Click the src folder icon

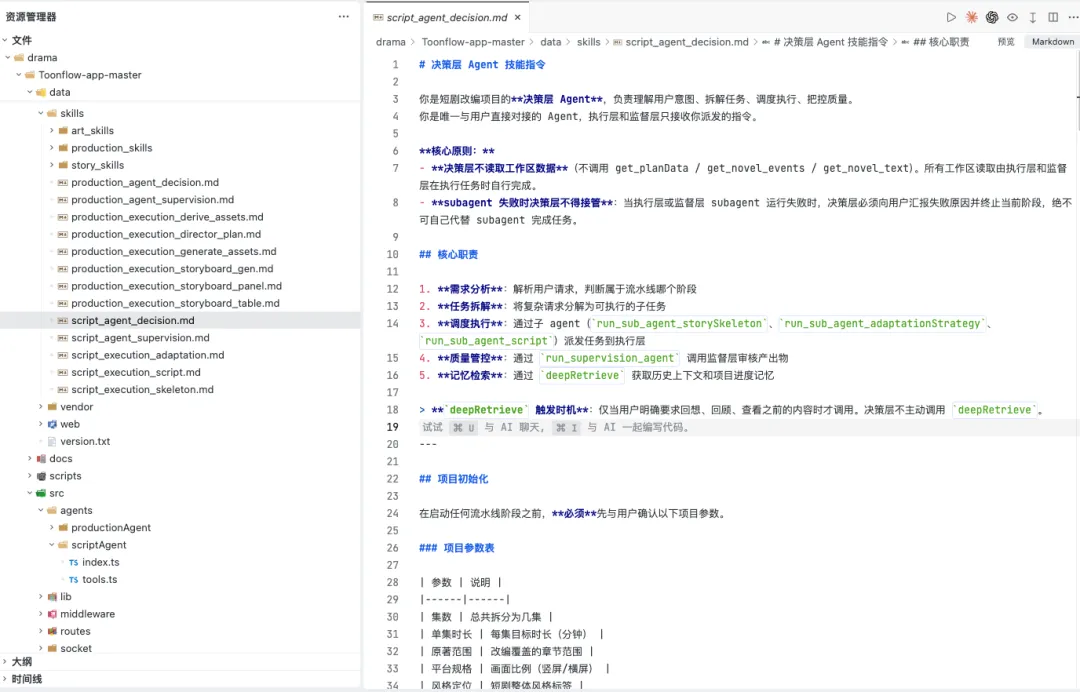point(41,493)
